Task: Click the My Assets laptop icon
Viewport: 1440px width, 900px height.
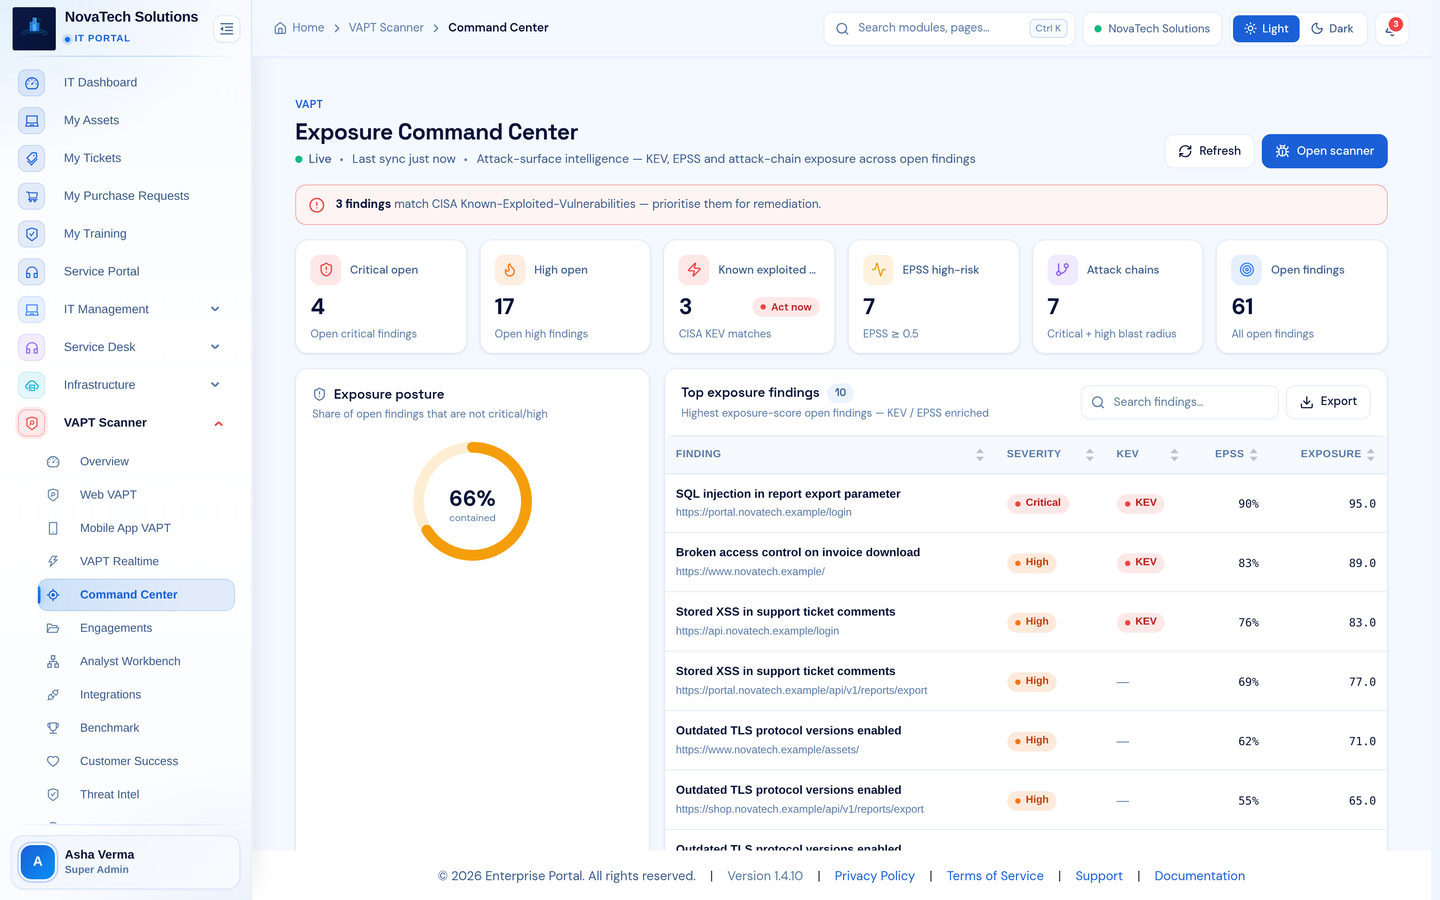Action: click(x=32, y=121)
